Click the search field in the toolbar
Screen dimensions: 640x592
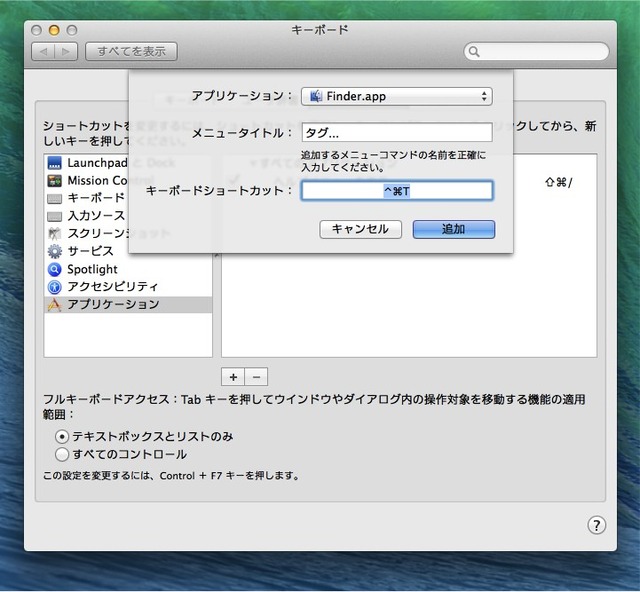click(x=536, y=52)
